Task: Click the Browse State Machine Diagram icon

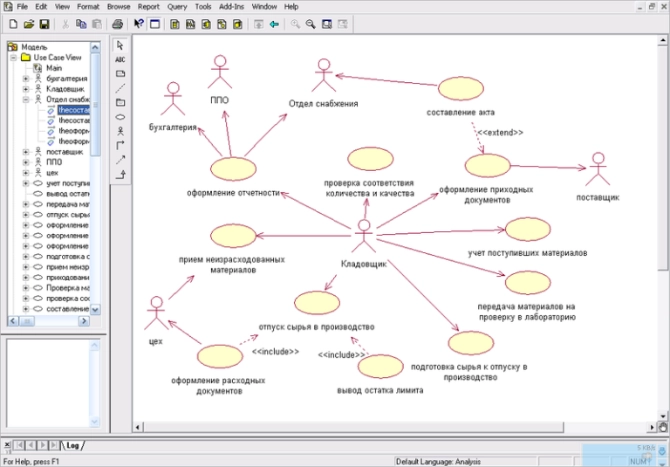Action: (222, 24)
